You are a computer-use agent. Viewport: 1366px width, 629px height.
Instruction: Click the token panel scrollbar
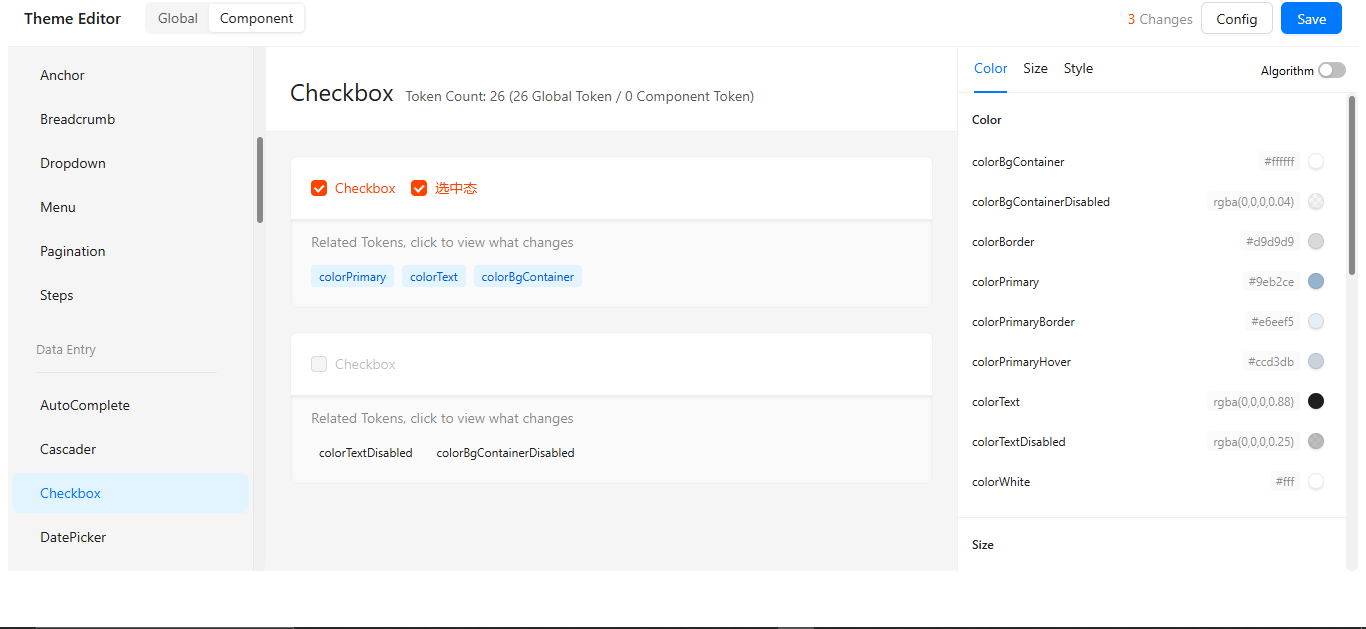1352,185
